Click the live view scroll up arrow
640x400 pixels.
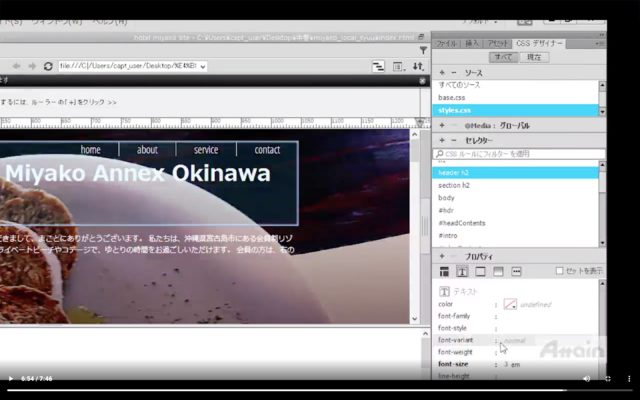click(415, 134)
